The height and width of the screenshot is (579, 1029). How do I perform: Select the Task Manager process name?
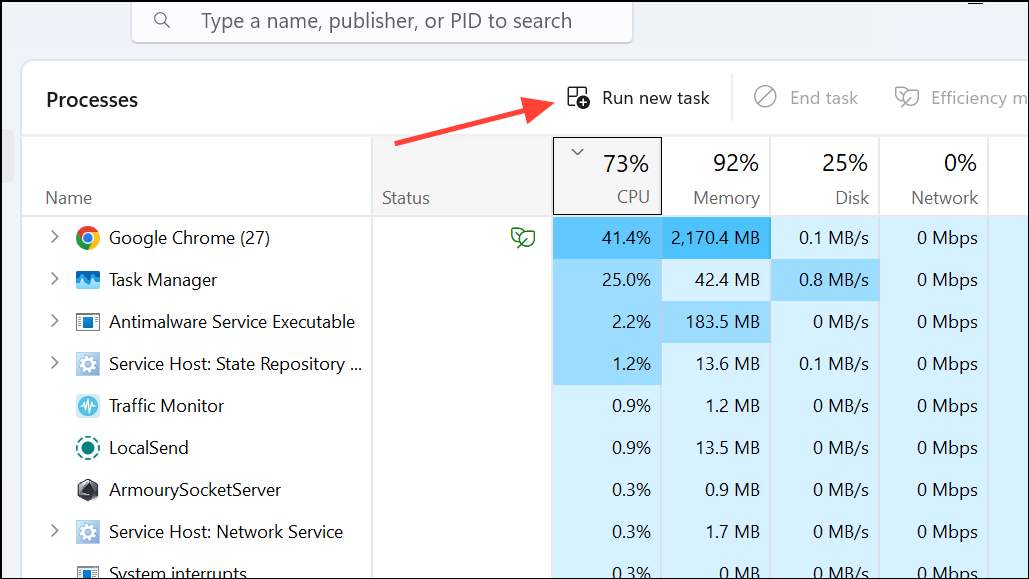(163, 280)
